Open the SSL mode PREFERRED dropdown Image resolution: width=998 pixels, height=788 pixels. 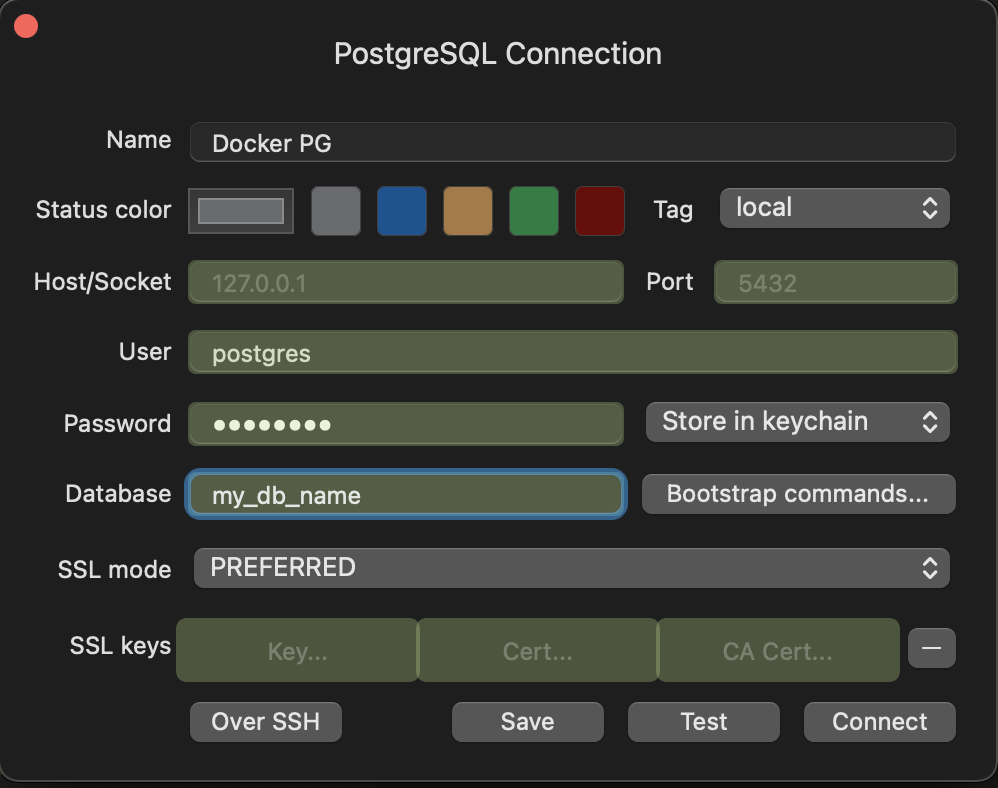tap(571, 568)
